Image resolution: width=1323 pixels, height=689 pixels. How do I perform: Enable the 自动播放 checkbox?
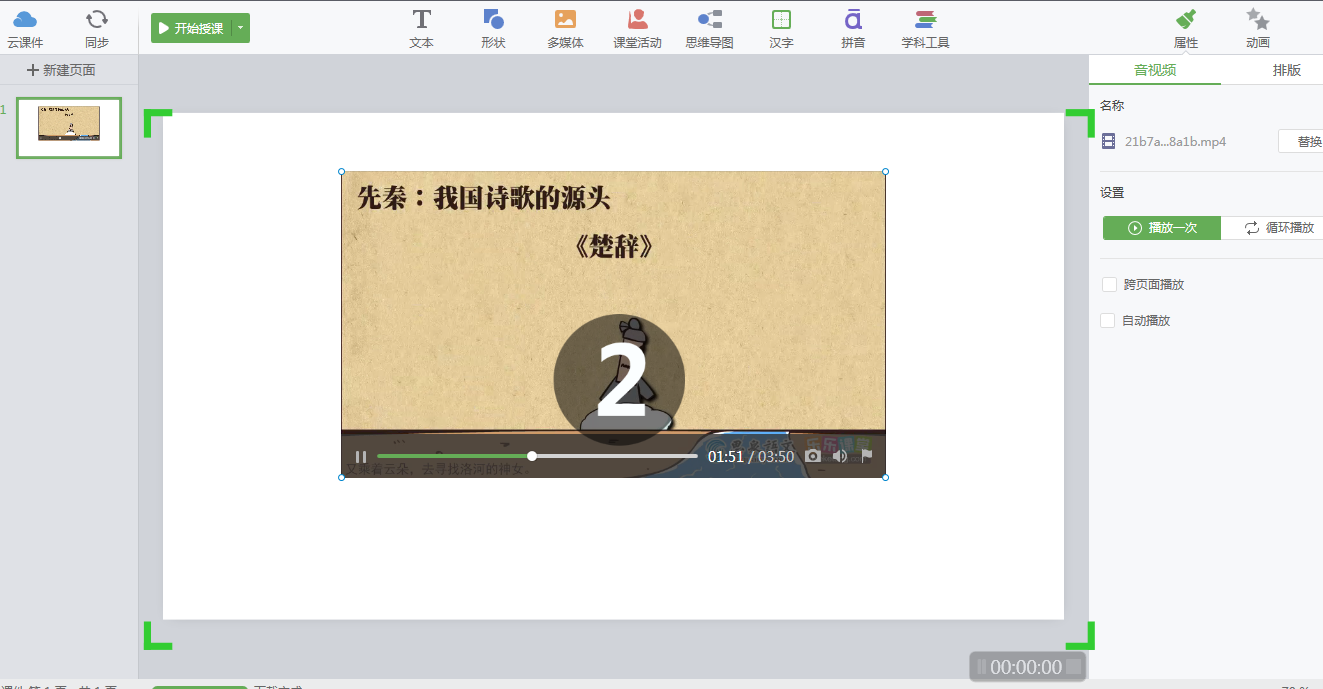[1108, 321]
